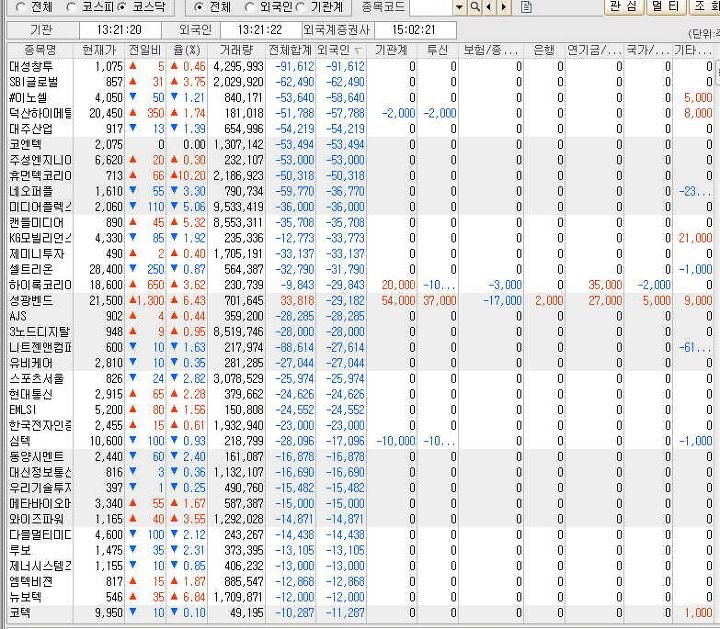Click 하이록코리아 연기금 value 35,000
This screenshot has width=720, height=629.
click(x=605, y=285)
